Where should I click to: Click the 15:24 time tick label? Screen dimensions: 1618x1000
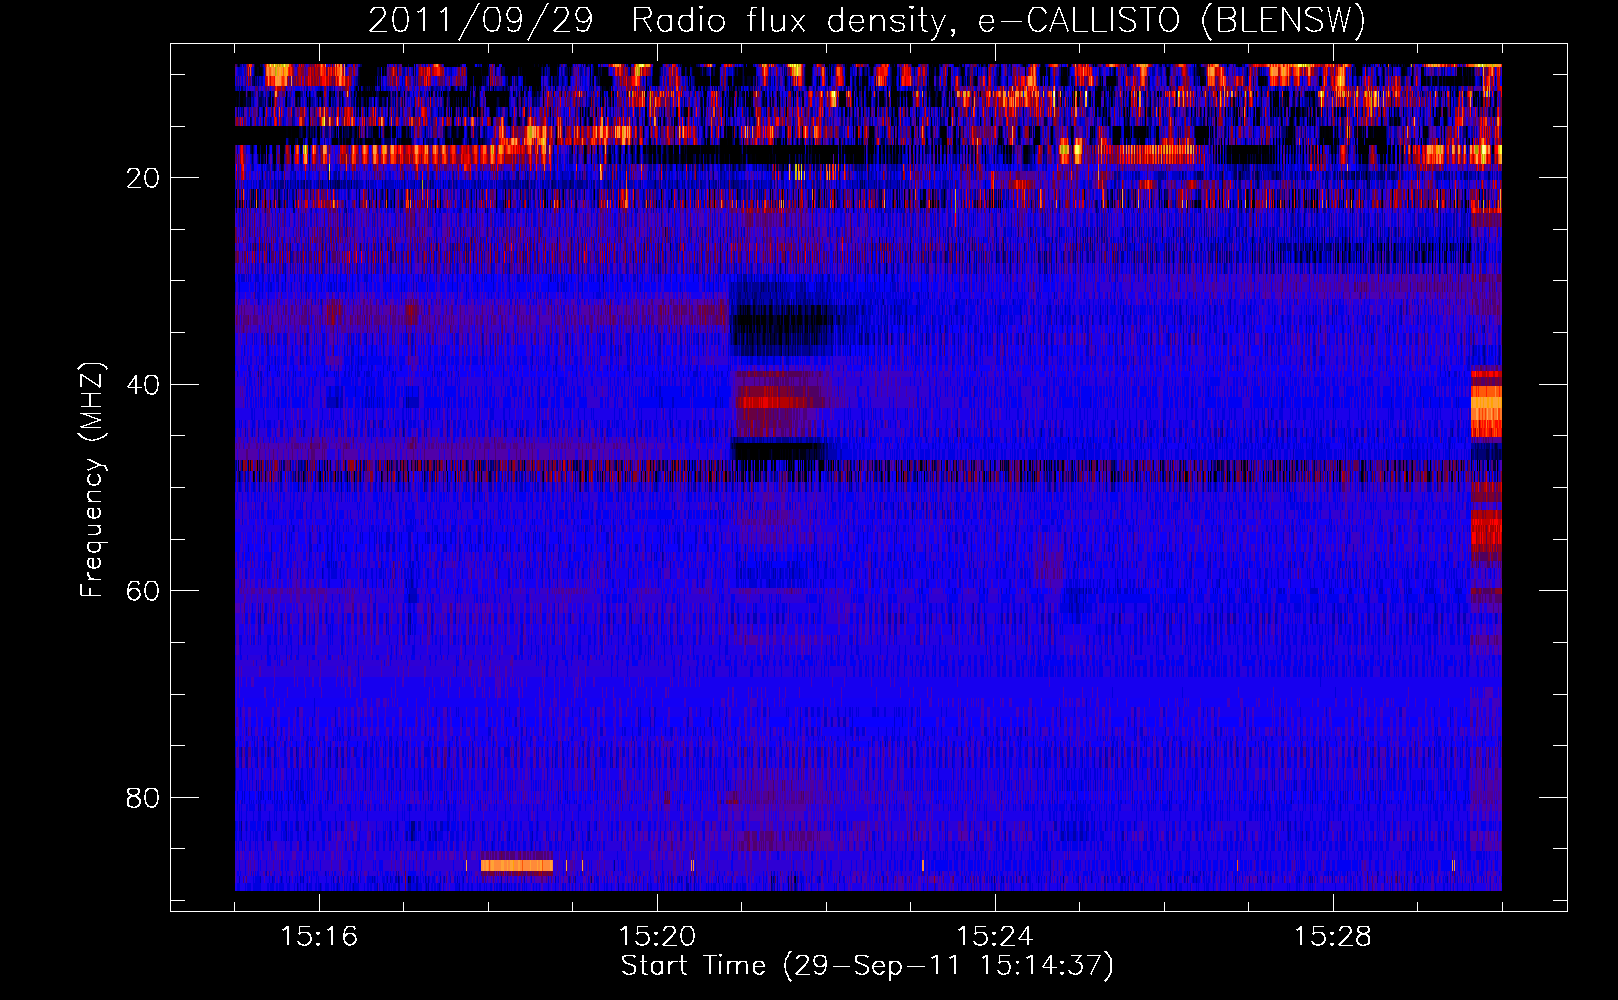click(995, 936)
